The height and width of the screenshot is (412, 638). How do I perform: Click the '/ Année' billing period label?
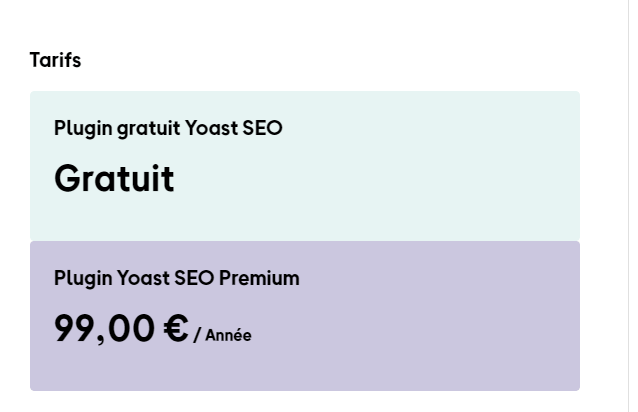tap(222, 335)
